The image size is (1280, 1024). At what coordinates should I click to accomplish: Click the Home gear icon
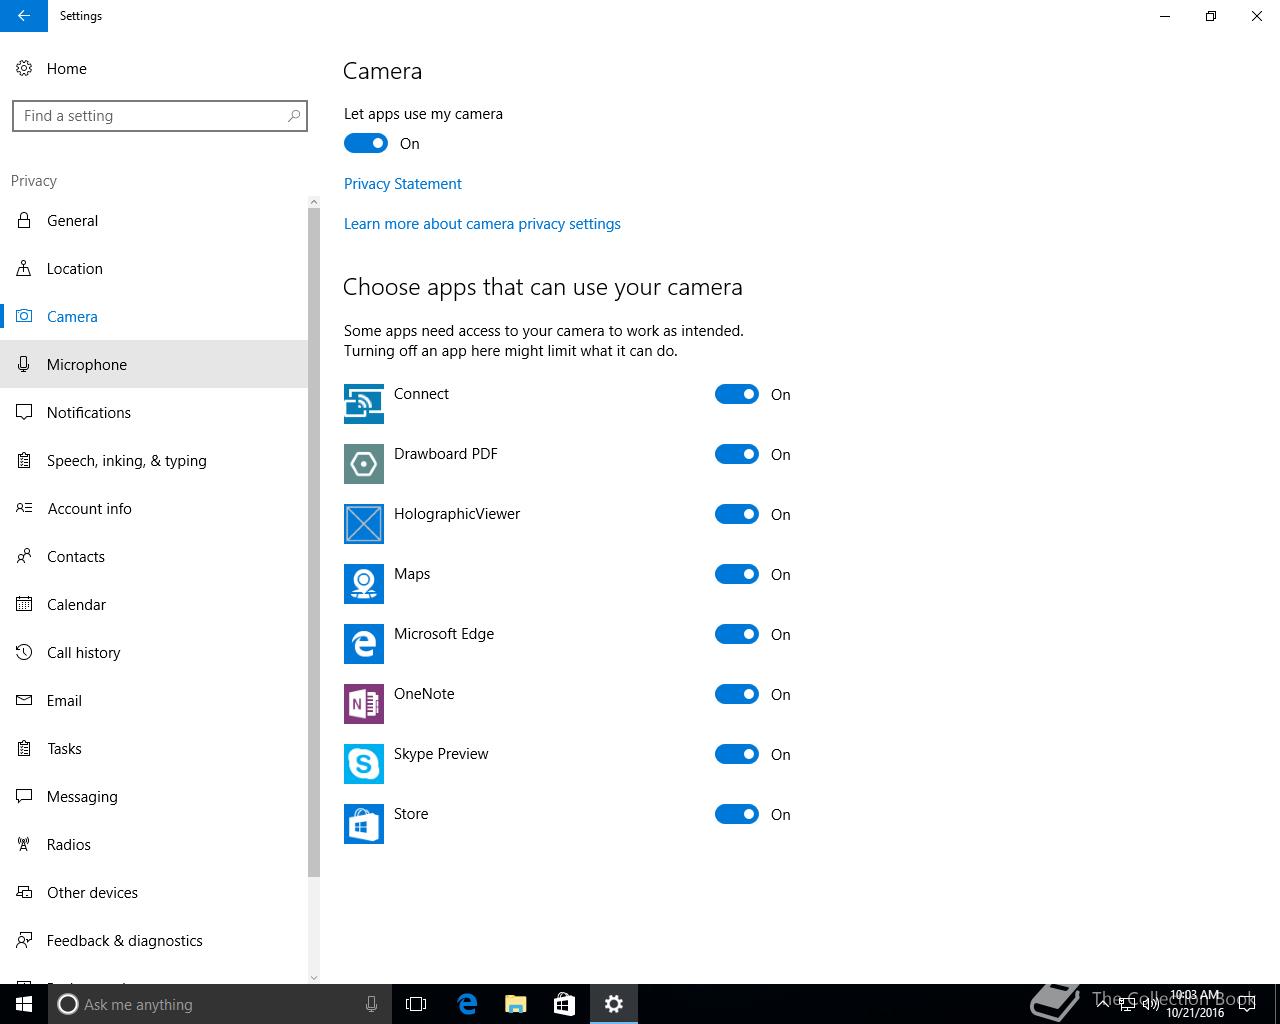pos(24,68)
